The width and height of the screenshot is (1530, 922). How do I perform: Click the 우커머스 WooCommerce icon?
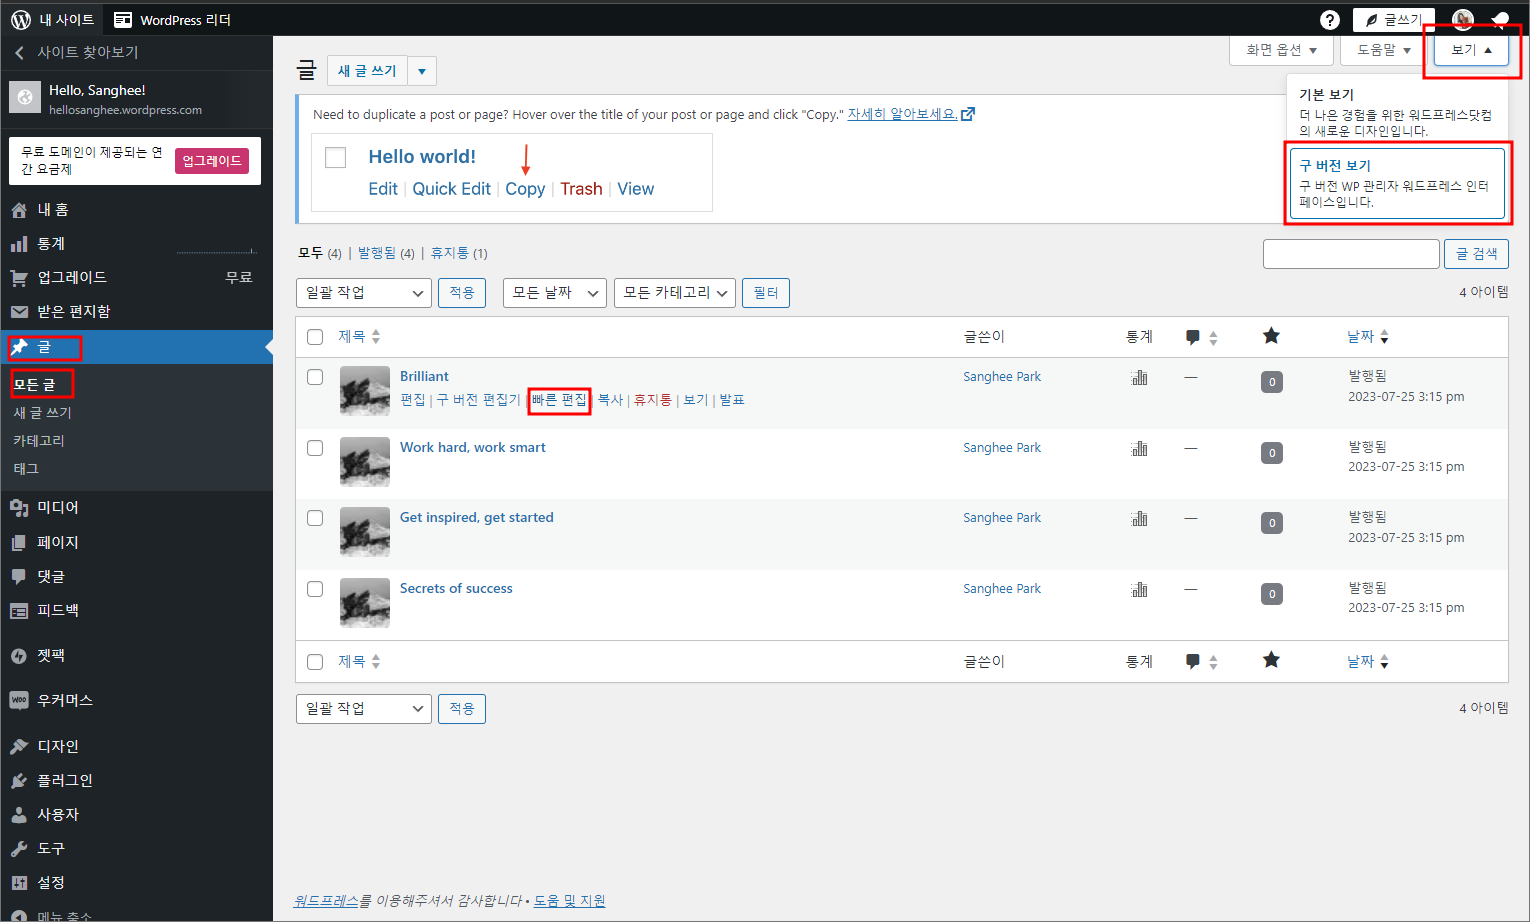[19, 701]
